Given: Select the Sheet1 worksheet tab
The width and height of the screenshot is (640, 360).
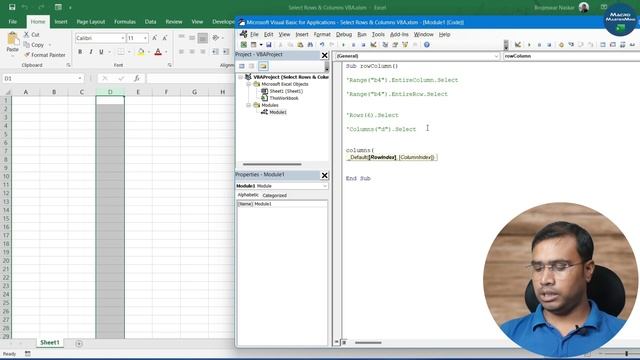Looking at the screenshot, I should click(x=50, y=342).
